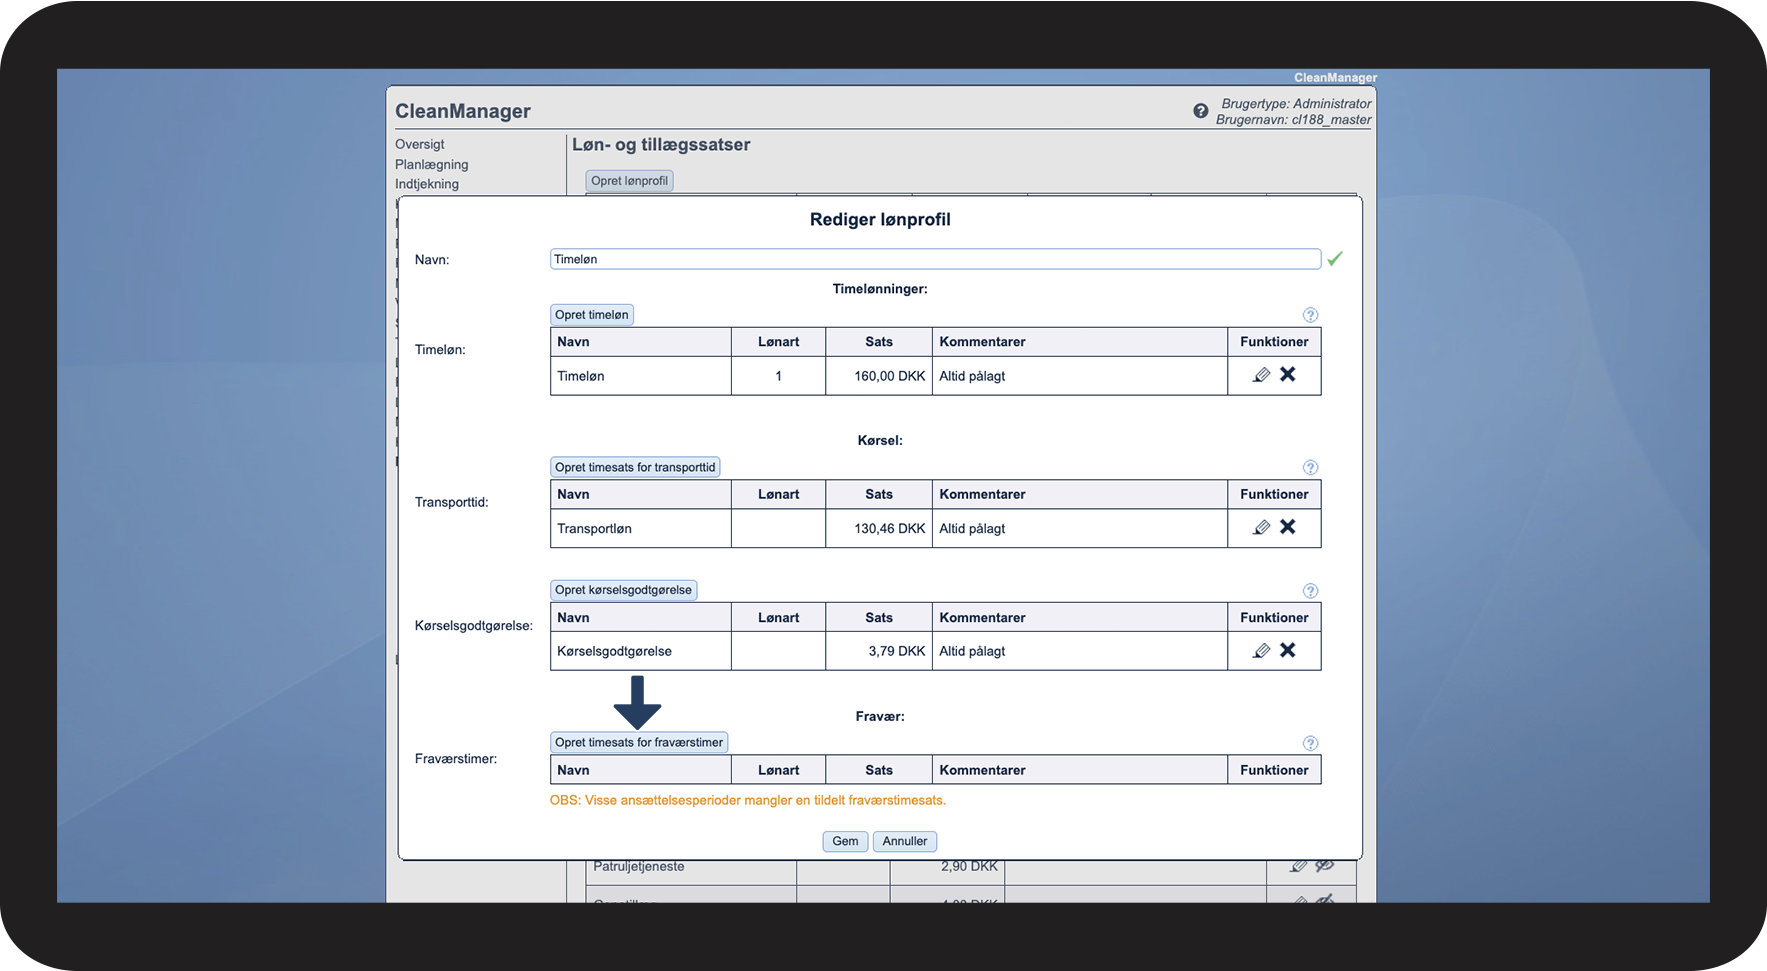Screen dimensions: 1767x971
Task: Click Patruljetjeneste in background table
Action: point(639,866)
